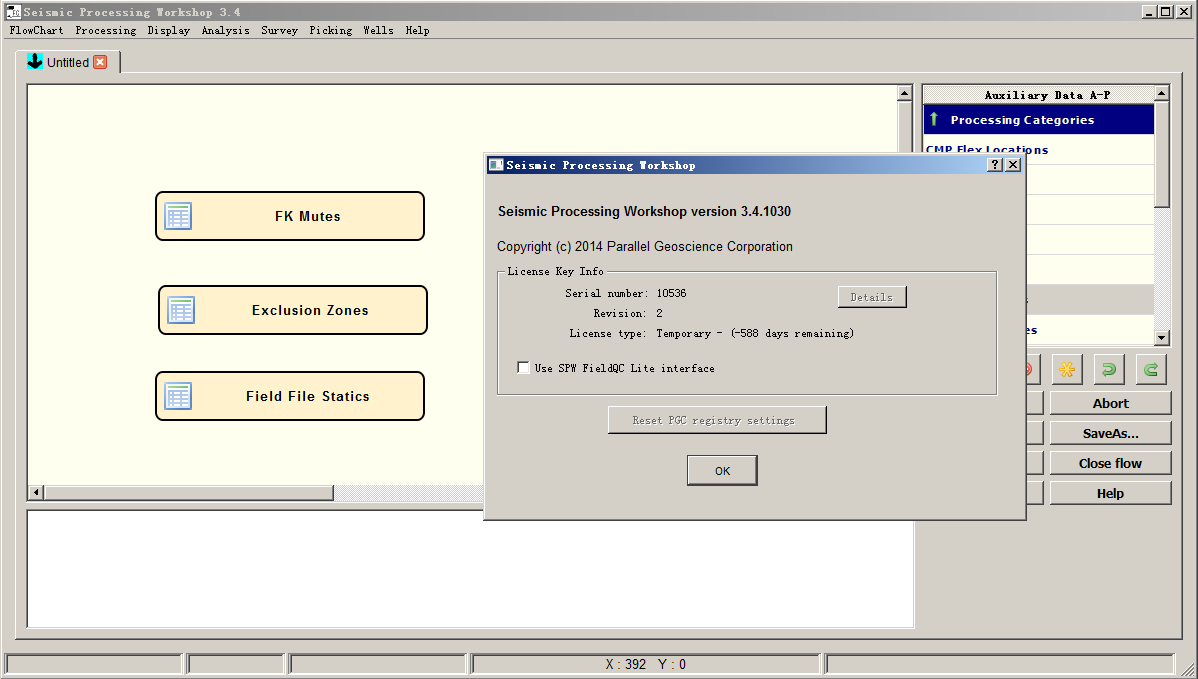Click the green undo arrow icon
1198x679 pixels.
point(1109,370)
